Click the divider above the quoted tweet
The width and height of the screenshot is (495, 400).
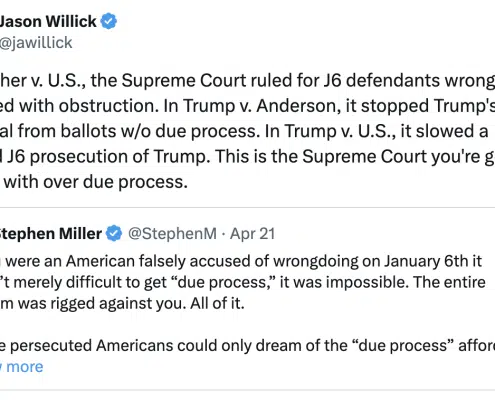click(247, 207)
